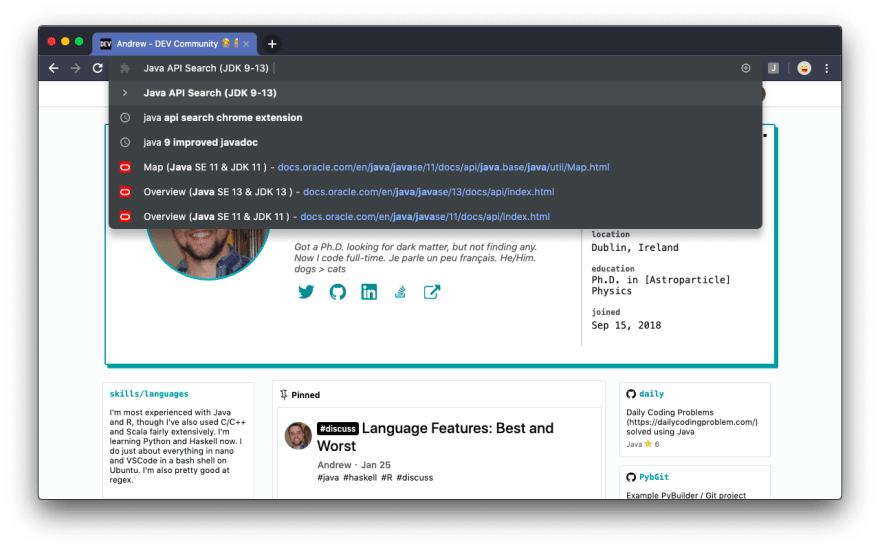Select Java API Search (JDK 9-13) suggestion
The width and height of the screenshot is (880, 550).
click(436, 93)
